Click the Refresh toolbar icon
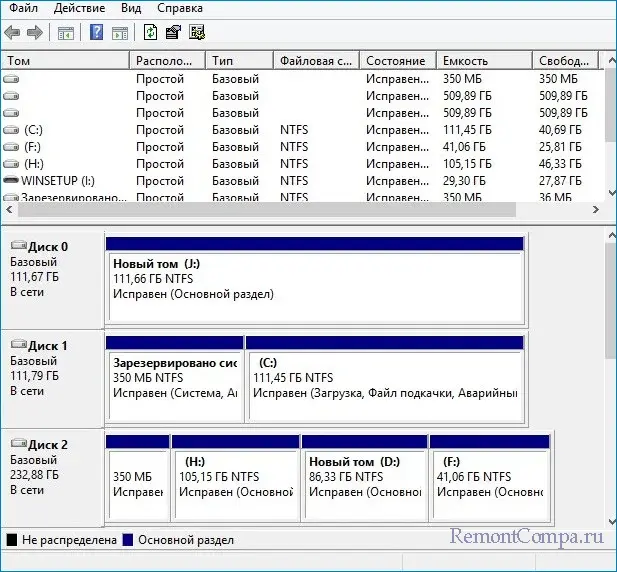Screen dimensions: 617x572 click(150, 33)
